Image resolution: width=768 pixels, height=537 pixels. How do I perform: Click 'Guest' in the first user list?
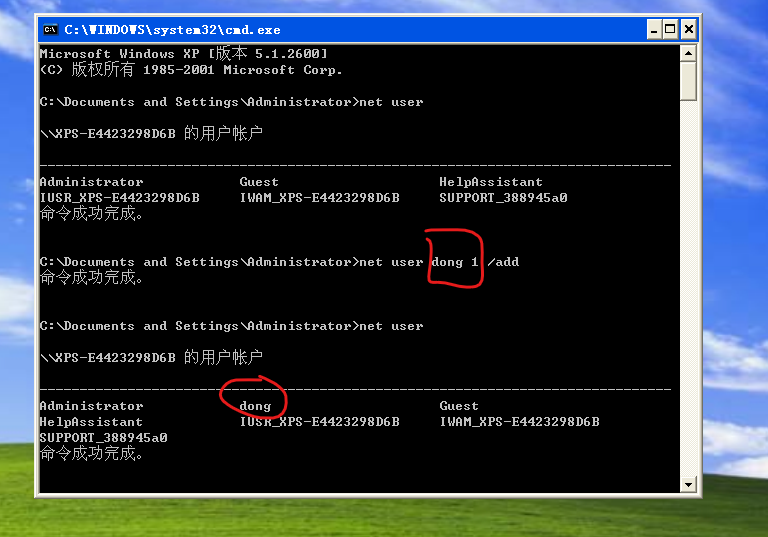pyautogui.click(x=259, y=182)
